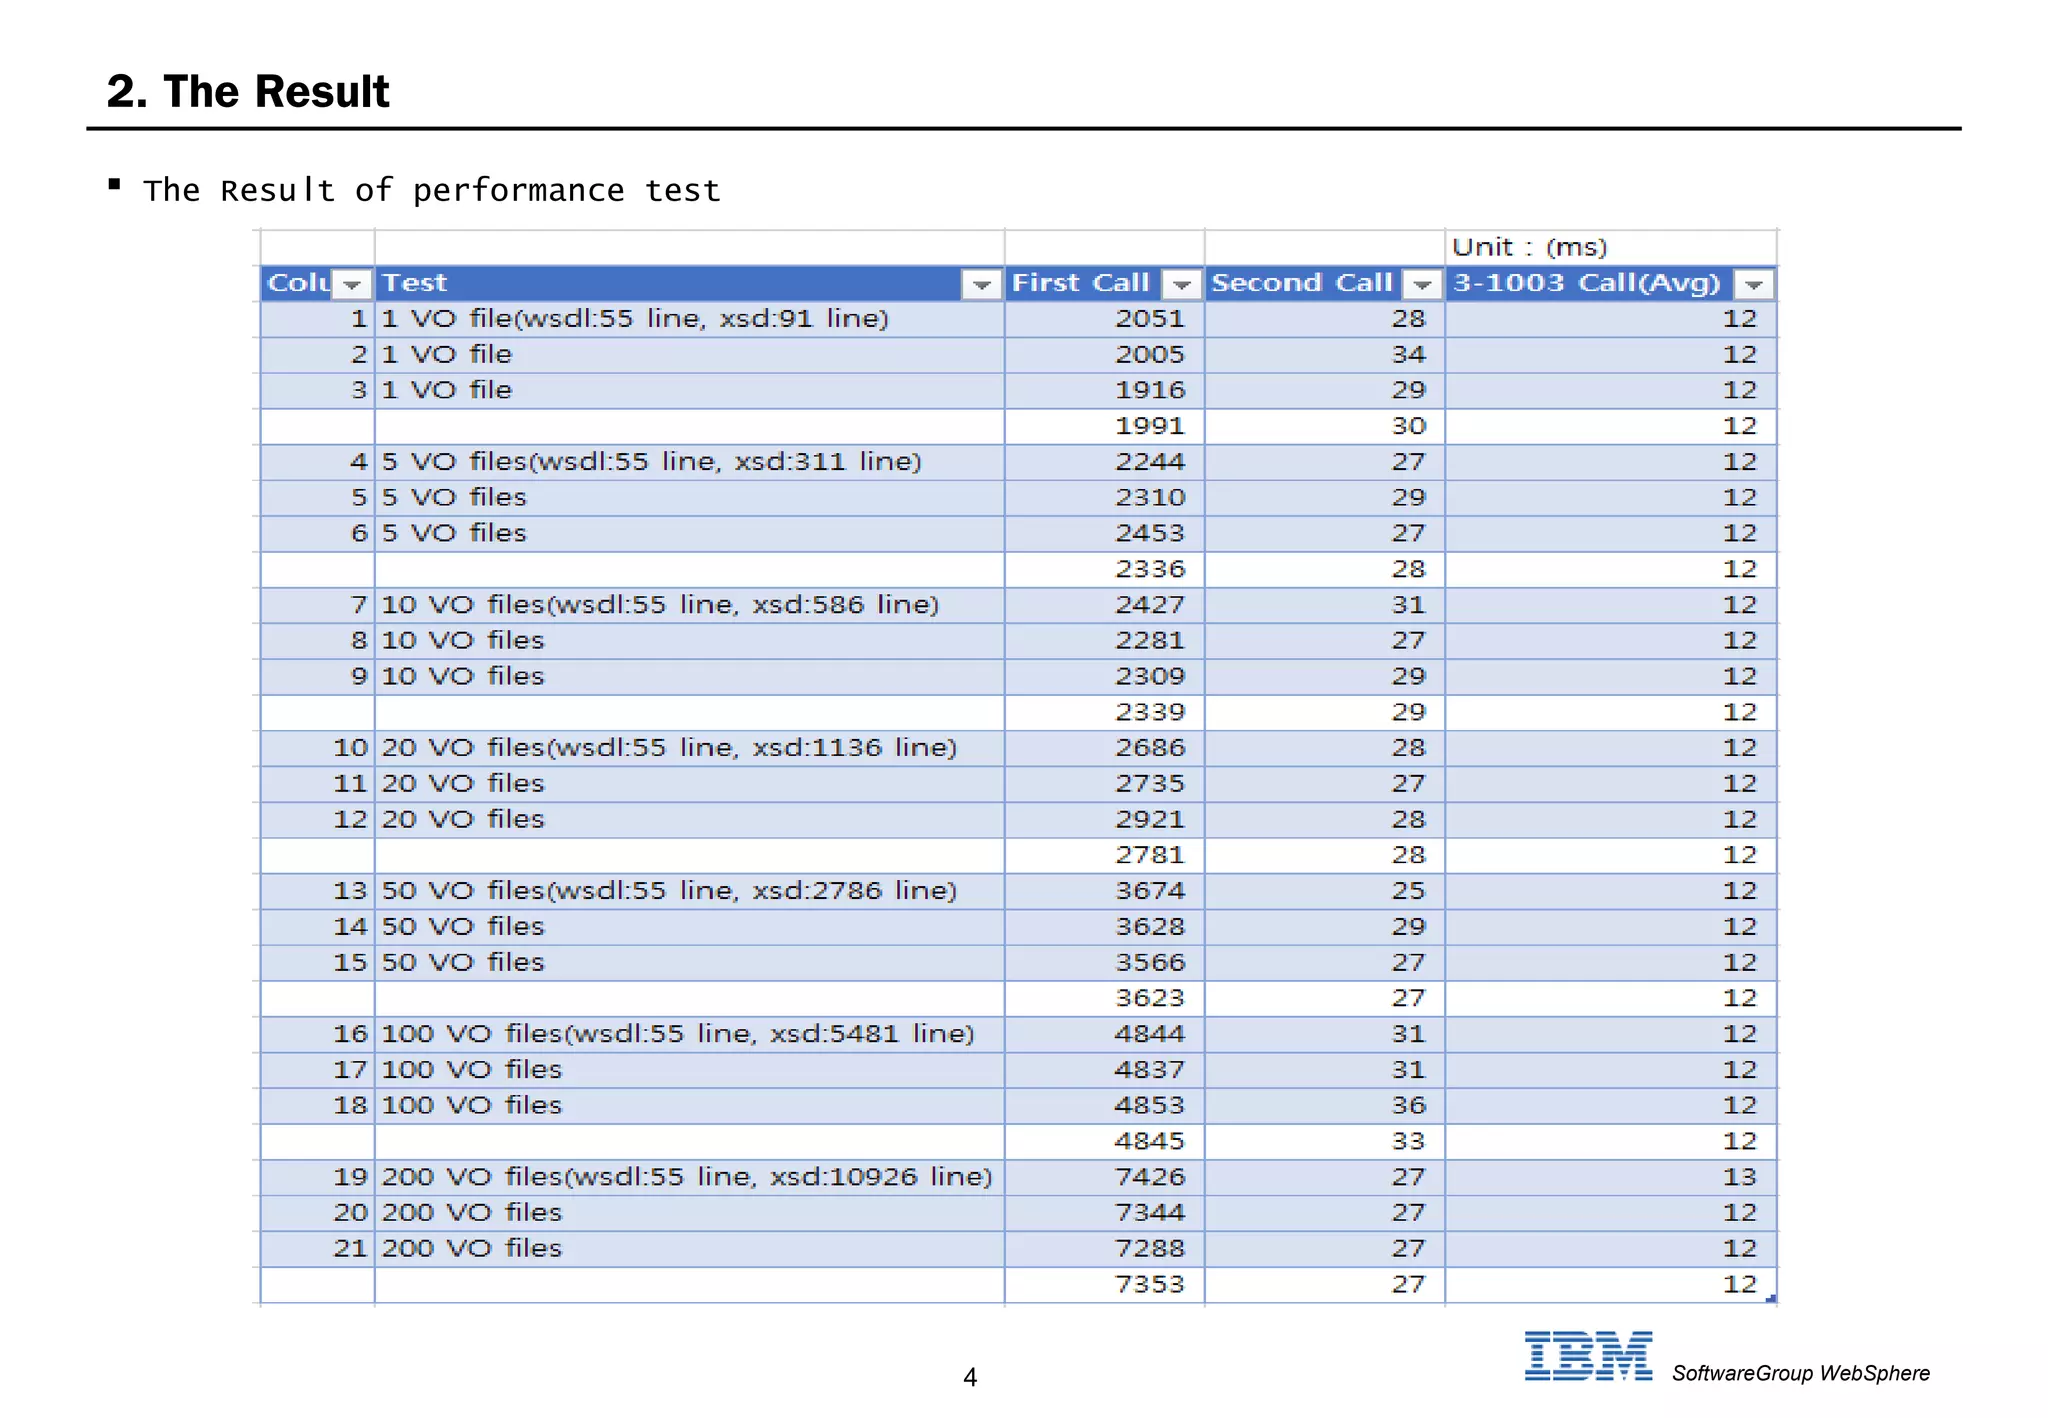Click First Call value 2005
Screen dimensions: 2048x1418
1105,355
